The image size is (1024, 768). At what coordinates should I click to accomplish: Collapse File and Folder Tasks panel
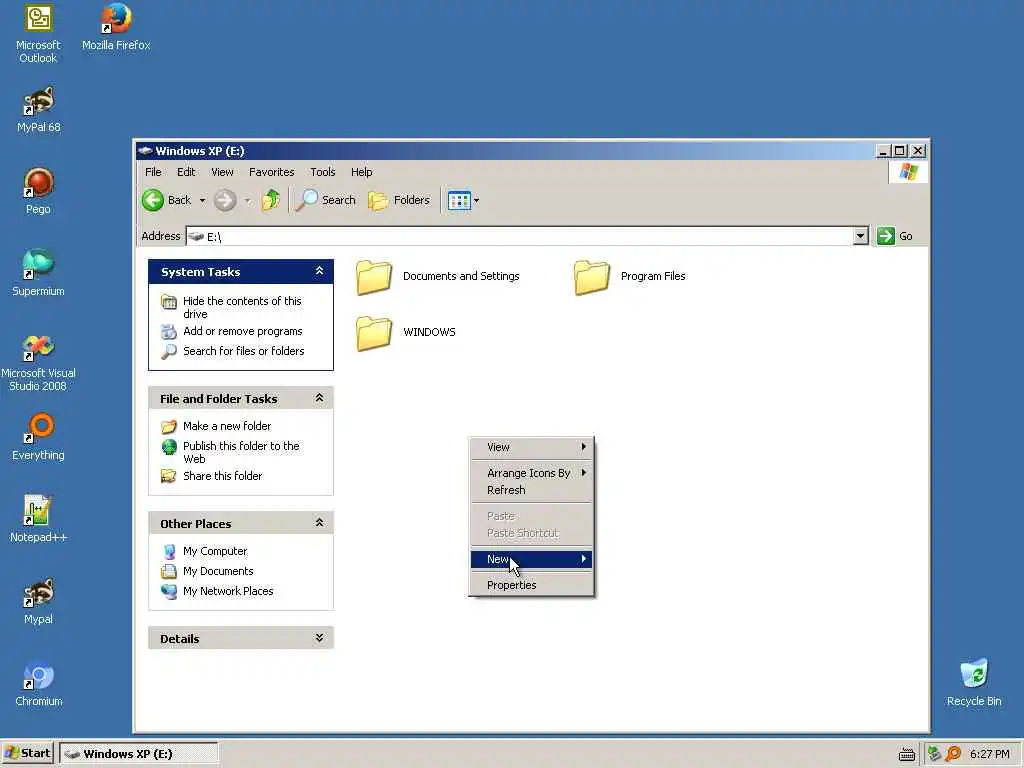(x=319, y=398)
